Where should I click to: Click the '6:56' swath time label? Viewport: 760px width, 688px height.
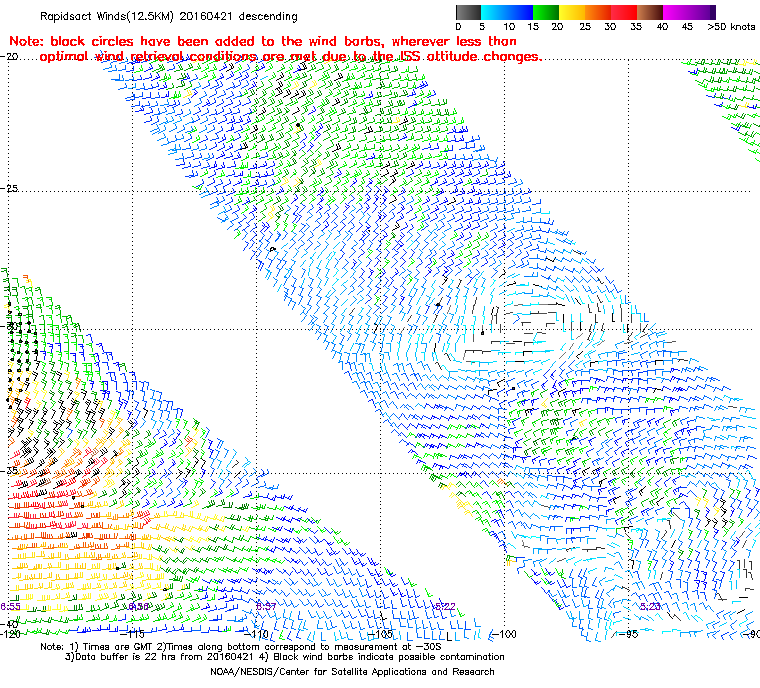pyautogui.click(x=139, y=607)
